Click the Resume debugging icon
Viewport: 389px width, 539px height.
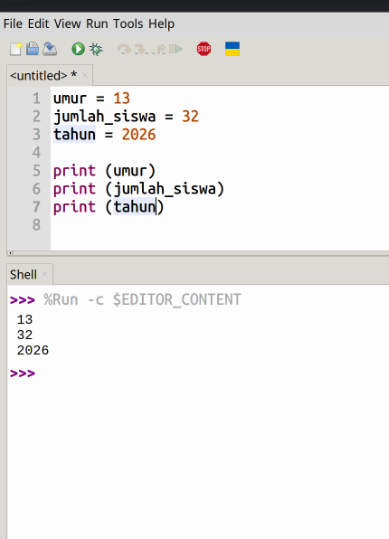click(x=176, y=49)
